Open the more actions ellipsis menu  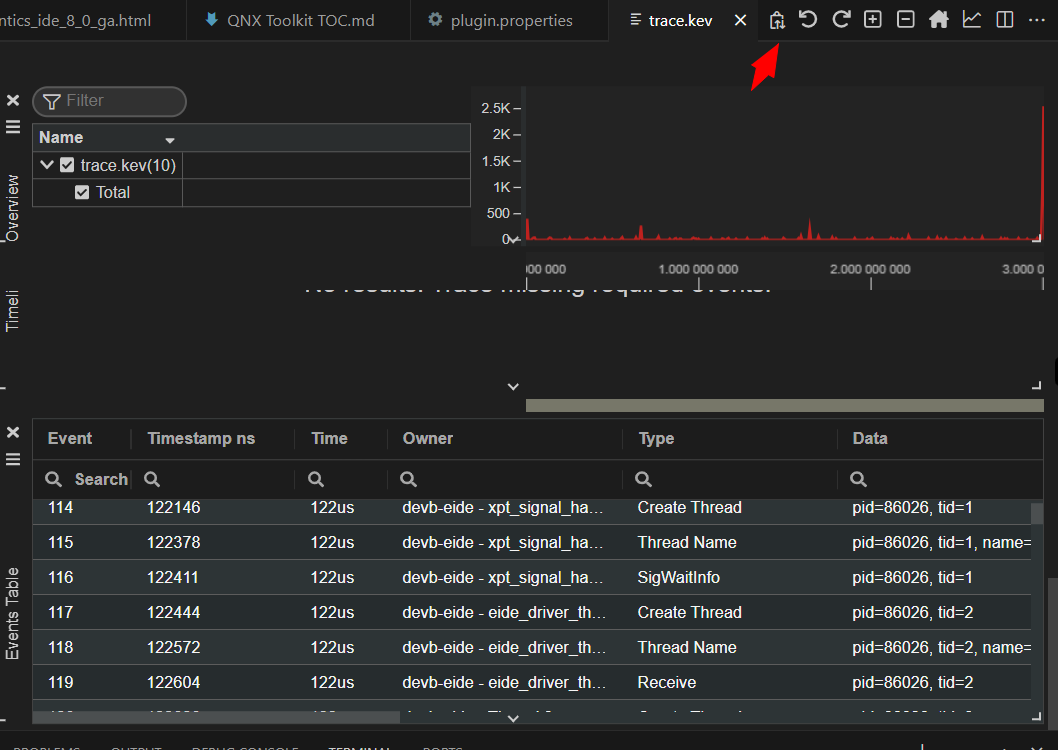click(1037, 20)
